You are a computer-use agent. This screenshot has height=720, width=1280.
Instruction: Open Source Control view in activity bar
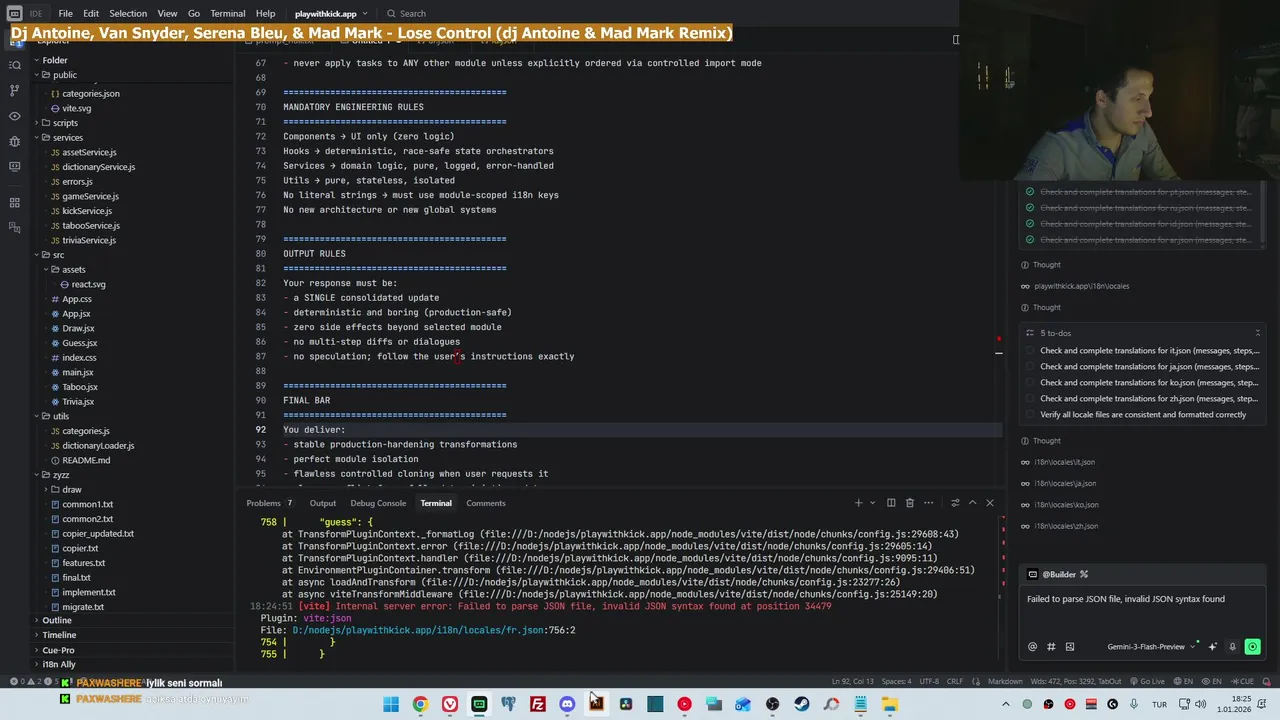14,90
